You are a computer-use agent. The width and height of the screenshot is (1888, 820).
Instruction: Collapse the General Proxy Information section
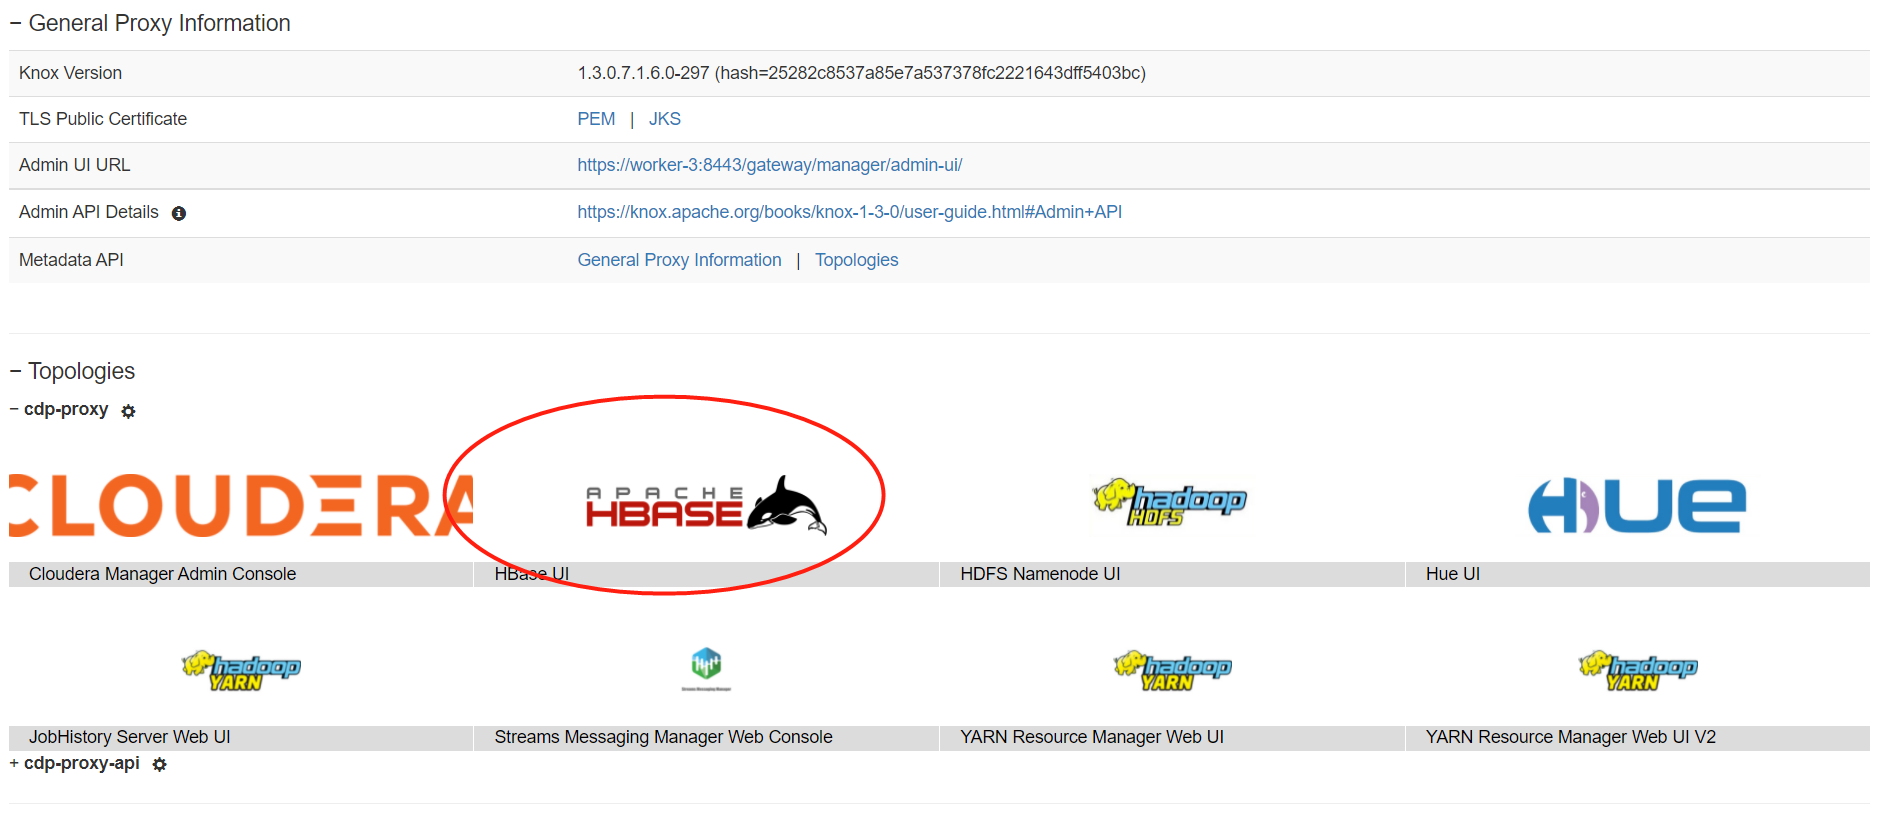[x=15, y=23]
